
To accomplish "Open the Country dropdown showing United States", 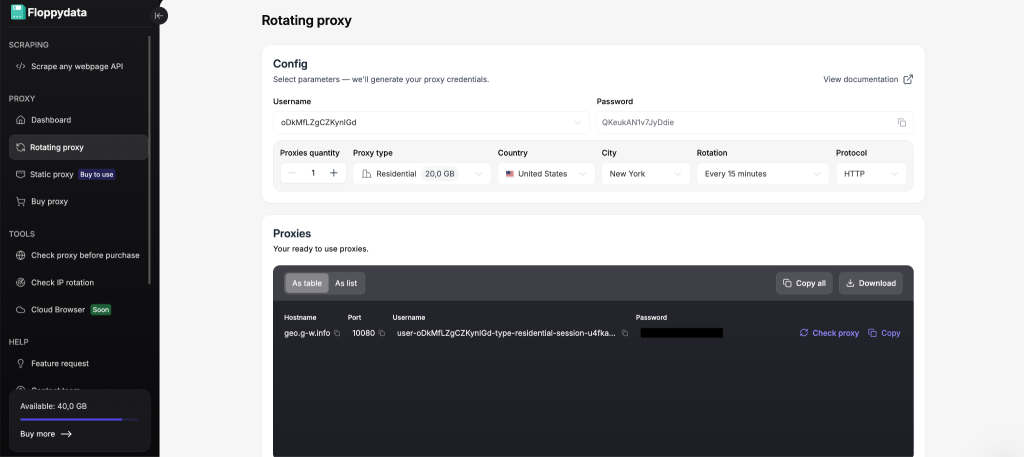I will coord(545,173).
